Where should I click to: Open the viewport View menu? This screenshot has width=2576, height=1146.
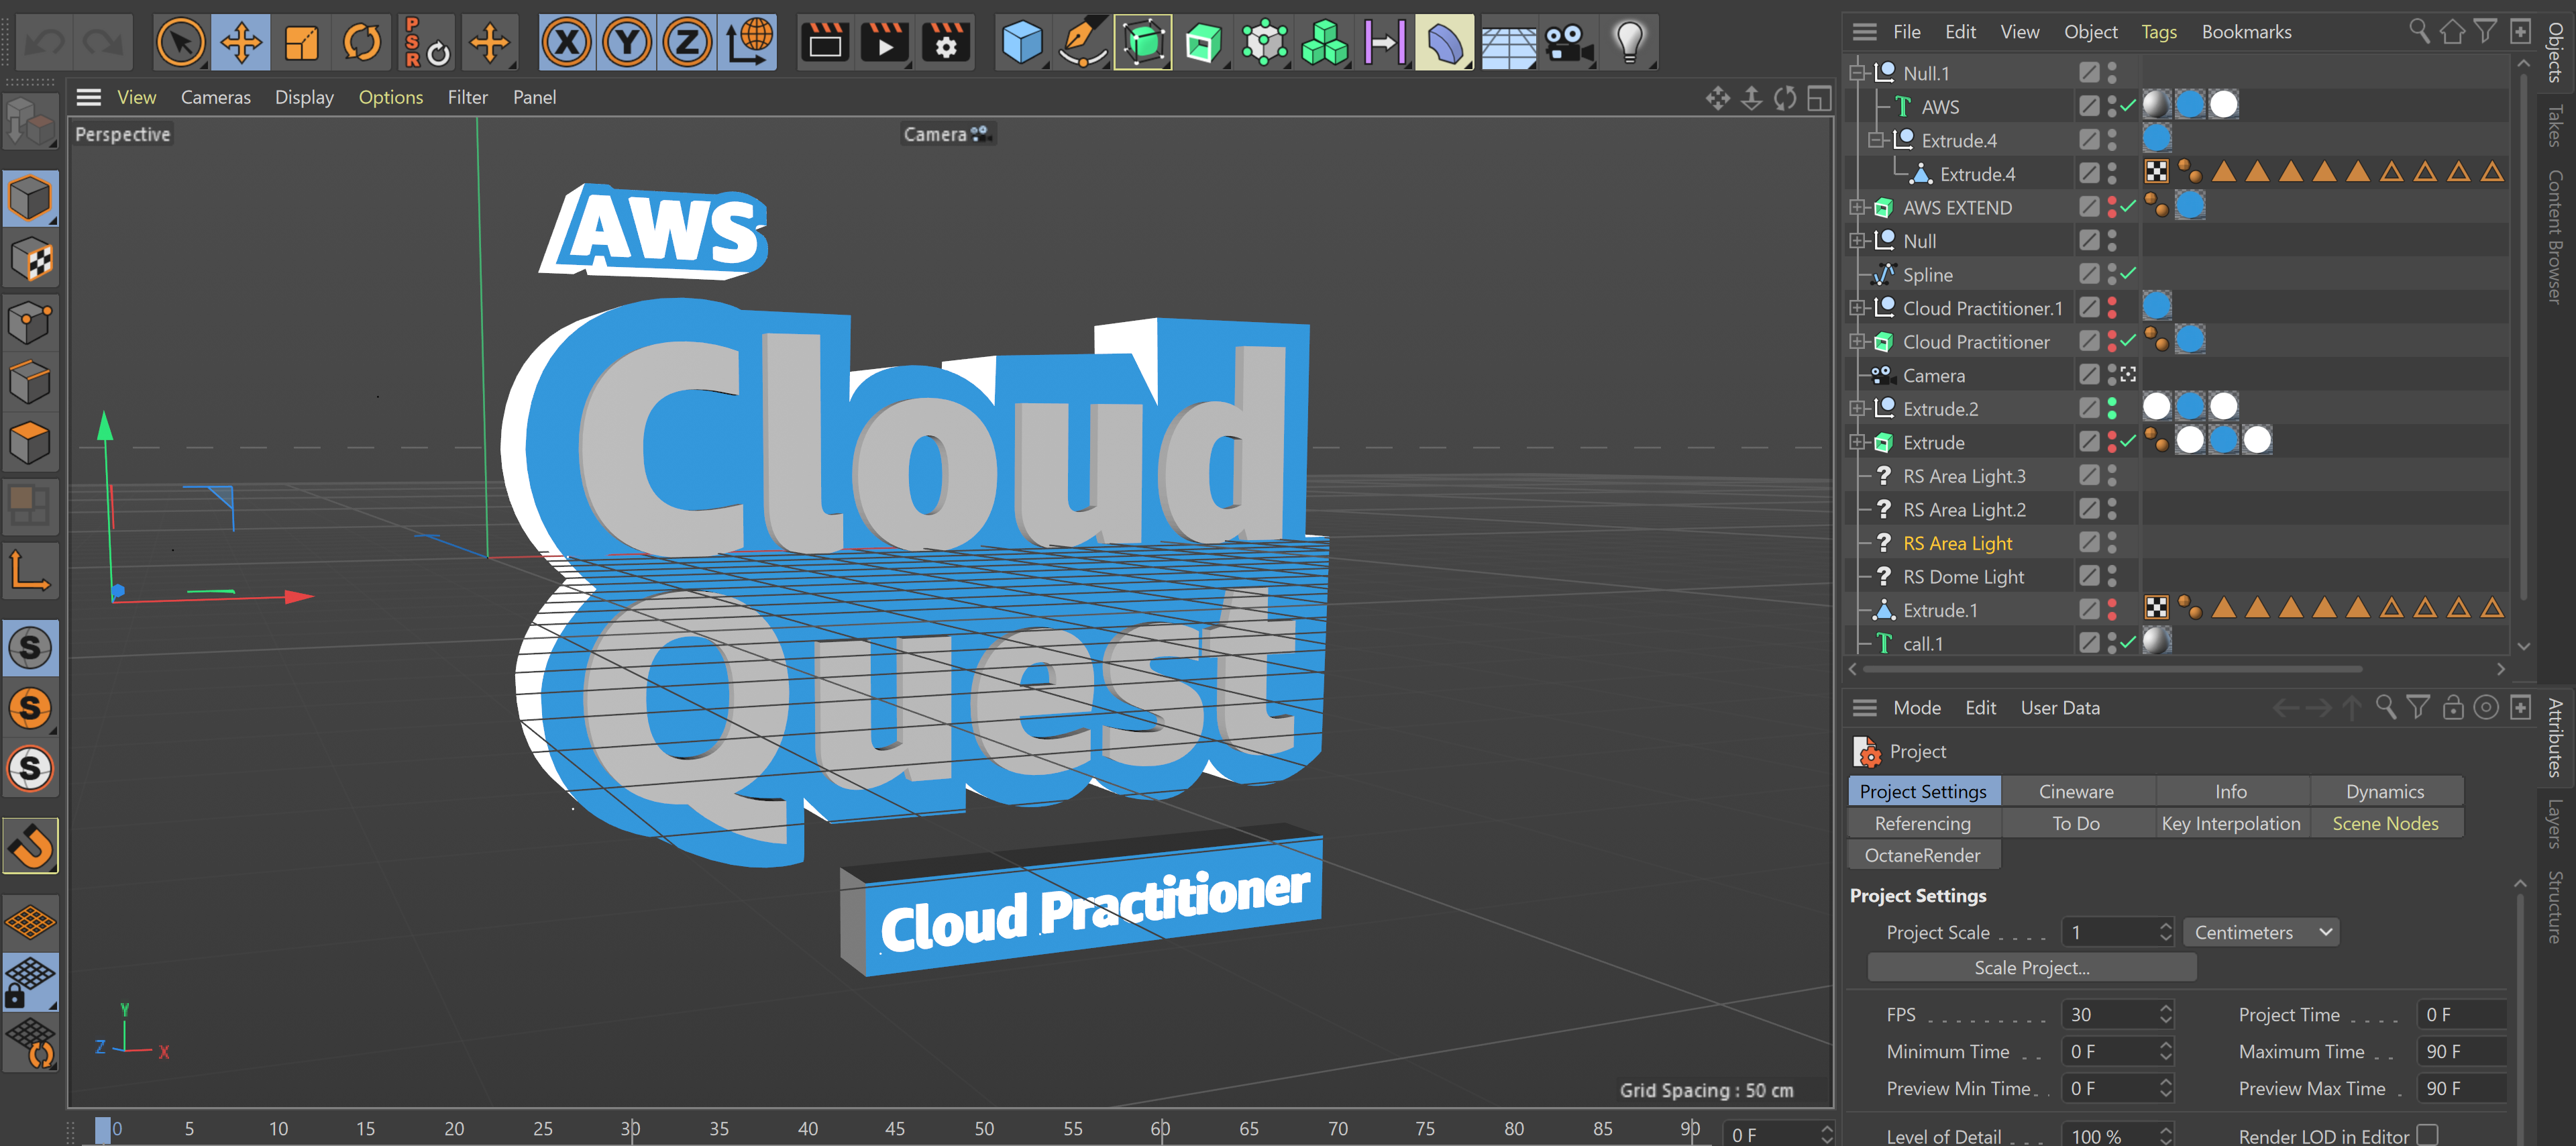point(136,97)
